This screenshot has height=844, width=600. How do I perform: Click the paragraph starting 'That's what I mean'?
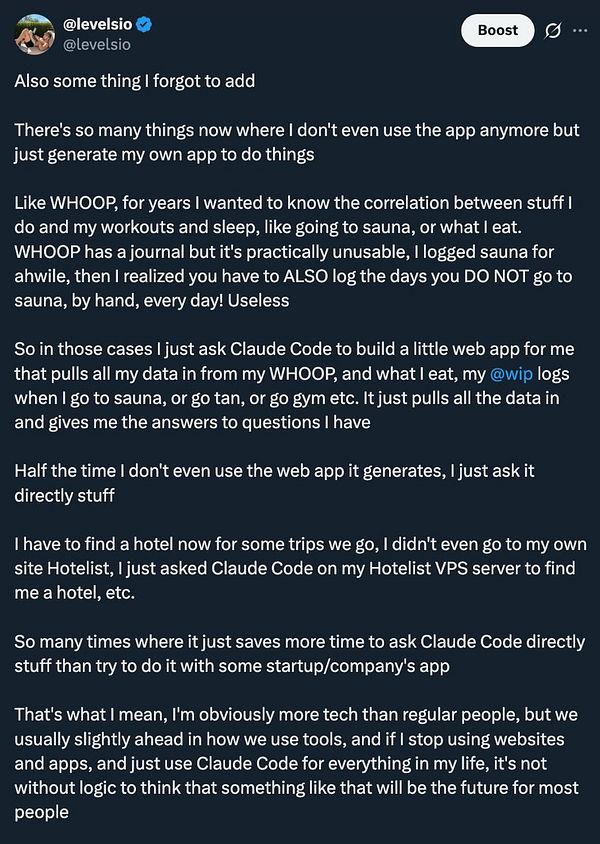297,763
